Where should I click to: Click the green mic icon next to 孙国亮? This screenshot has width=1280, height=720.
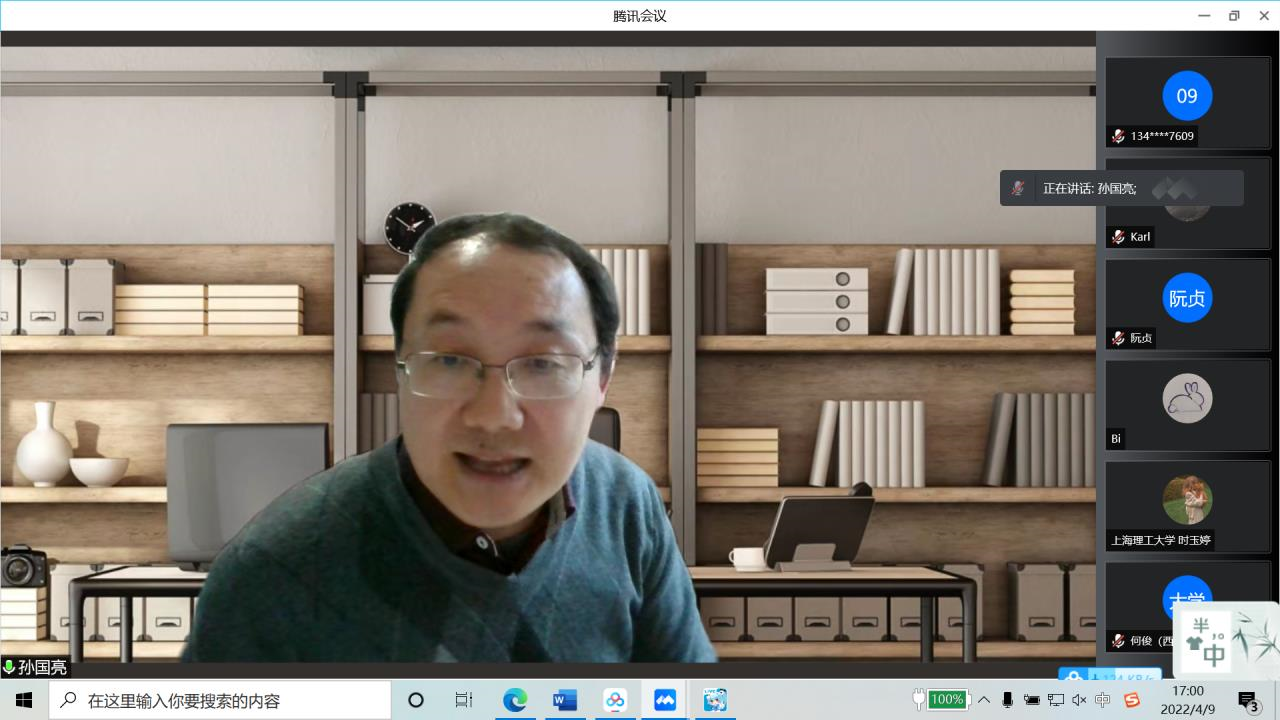pos(9,667)
